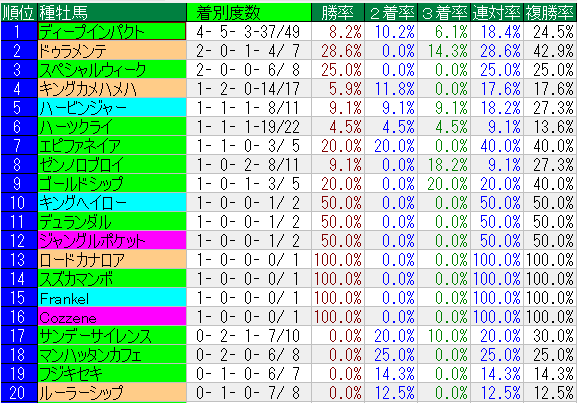
Task: Click rank number 20 cell
Action: tap(18, 392)
